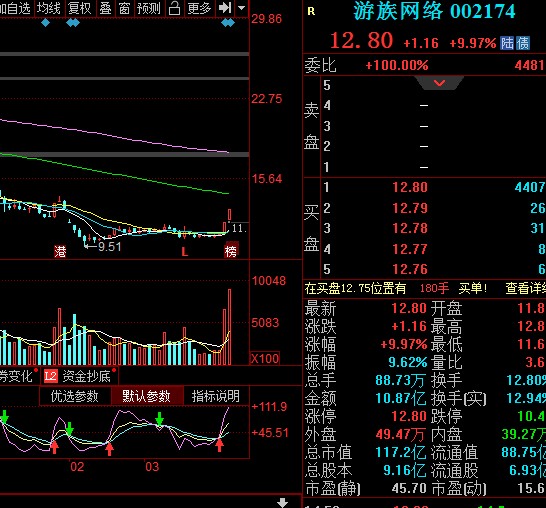Image resolution: width=546 pixels, height=508 pixels.
Task: Open the 均线 moving average option
Action: click(49, 8)
